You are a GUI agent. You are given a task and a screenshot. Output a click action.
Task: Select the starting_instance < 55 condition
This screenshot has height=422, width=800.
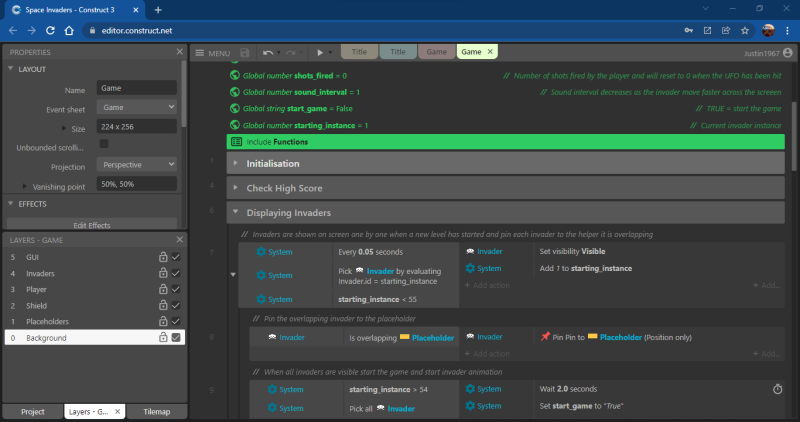pyautogui.click(x=396, y=299)
